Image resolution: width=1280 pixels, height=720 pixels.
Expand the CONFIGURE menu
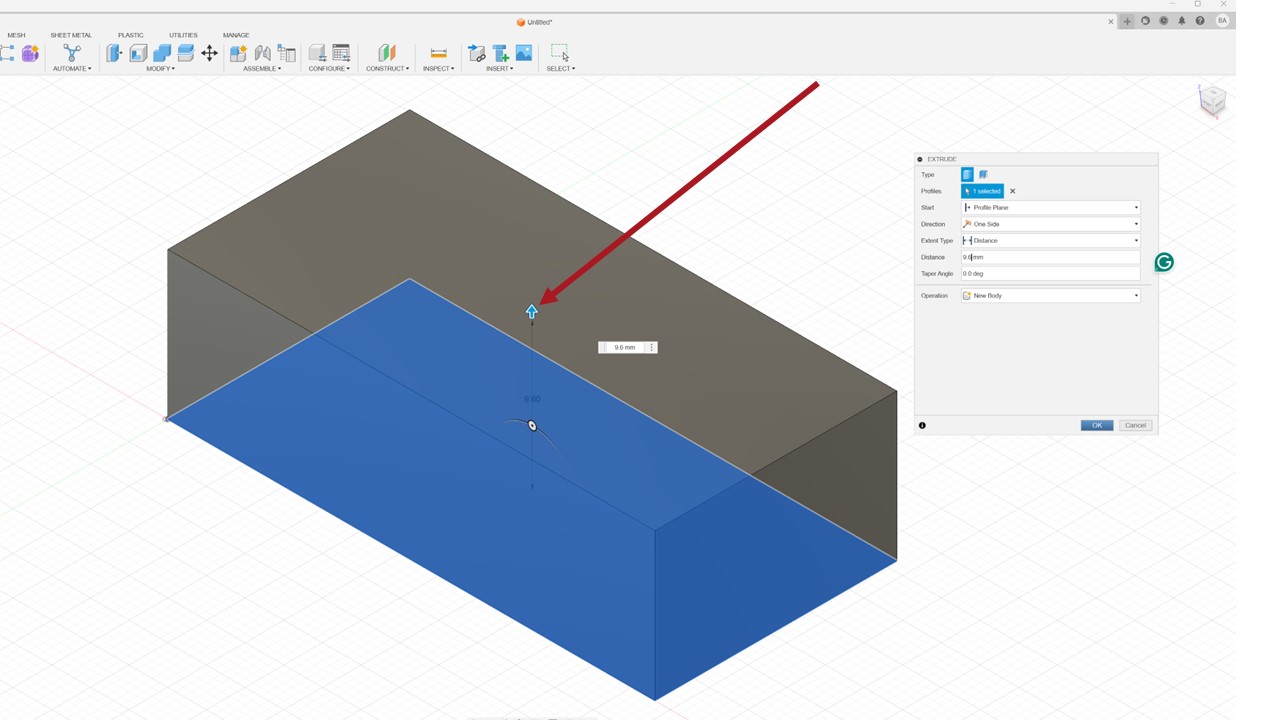point(329,69)
